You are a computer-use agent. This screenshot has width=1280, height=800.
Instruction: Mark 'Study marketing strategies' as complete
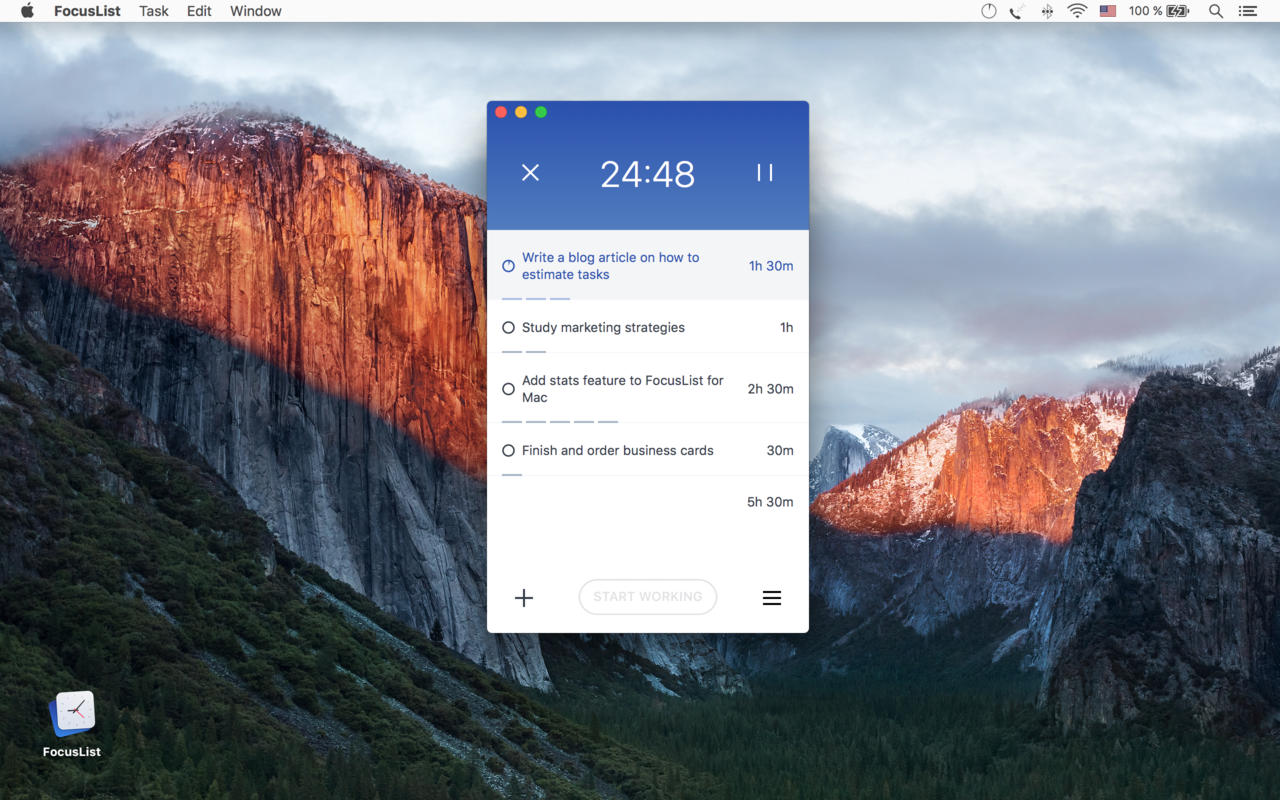508,328
